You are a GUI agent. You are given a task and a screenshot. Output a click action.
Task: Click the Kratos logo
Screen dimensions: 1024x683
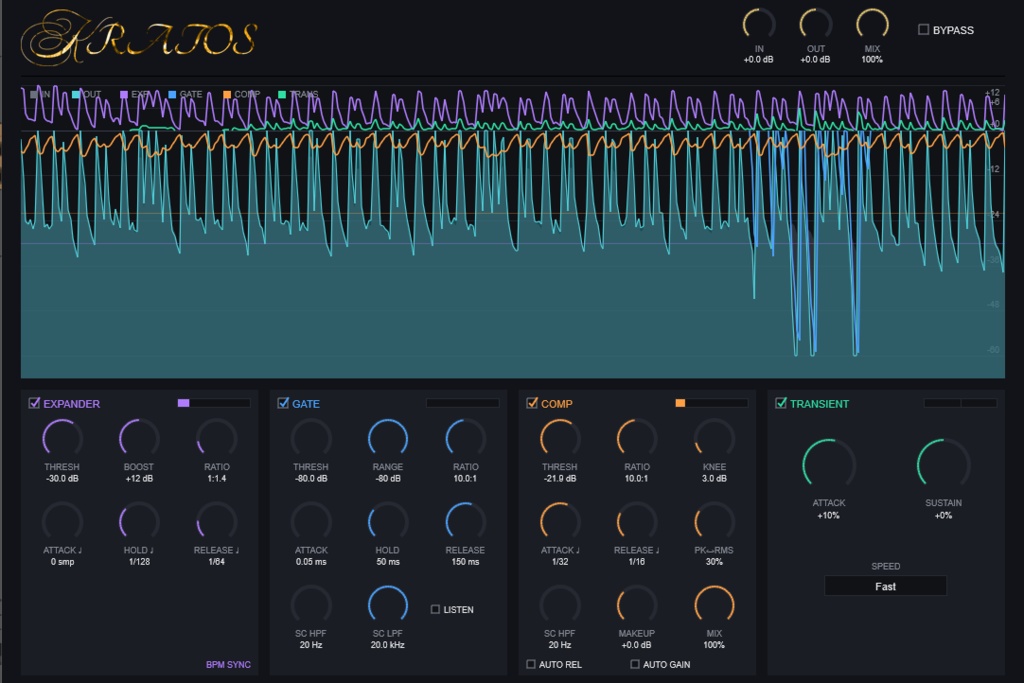139,38
